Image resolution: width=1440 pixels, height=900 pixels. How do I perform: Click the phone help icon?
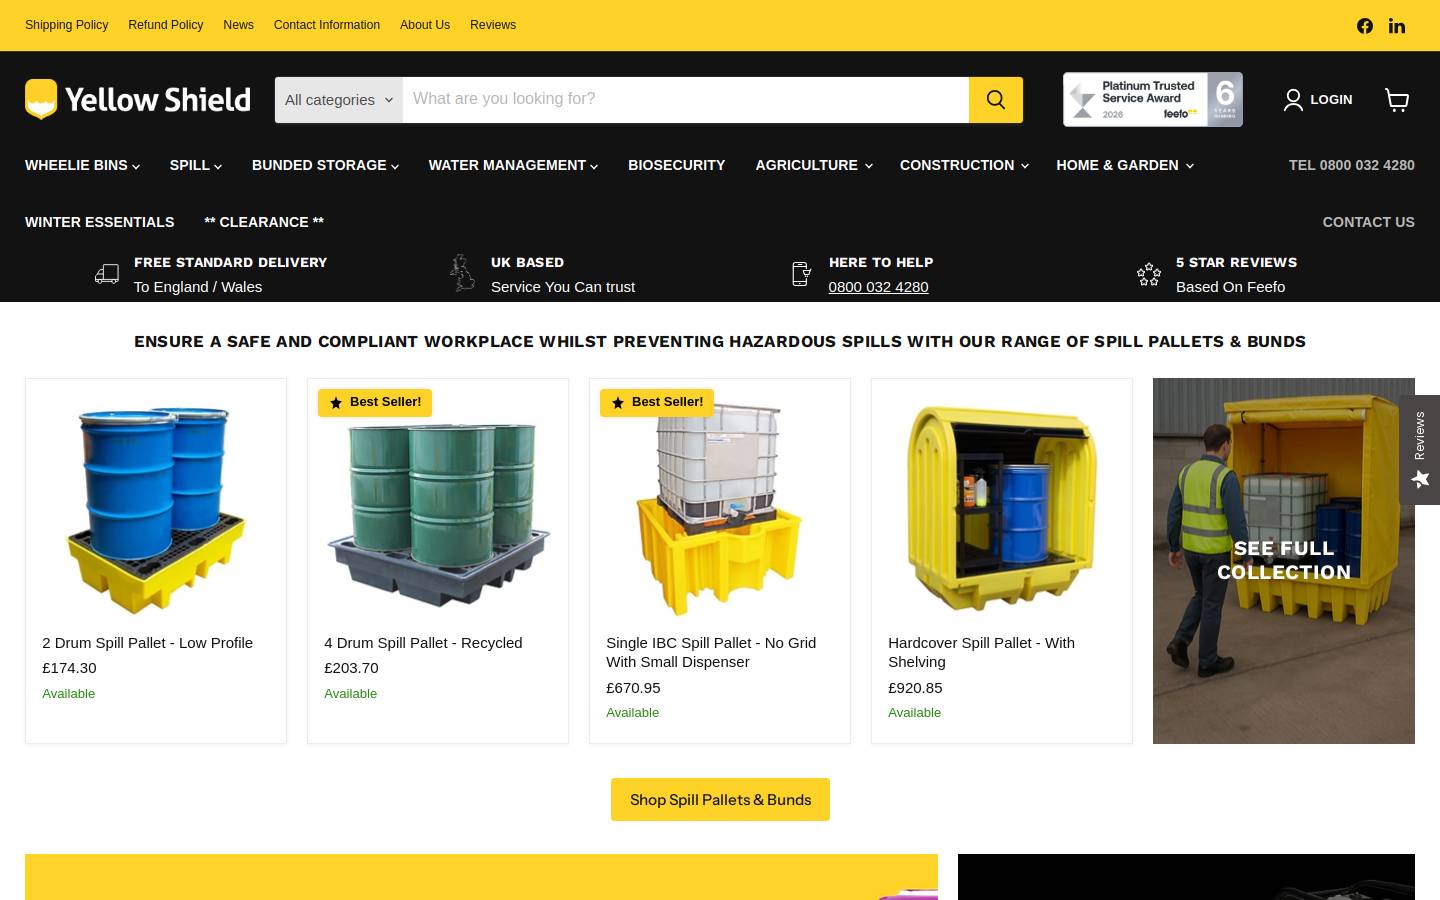click(x=801, y=274)
